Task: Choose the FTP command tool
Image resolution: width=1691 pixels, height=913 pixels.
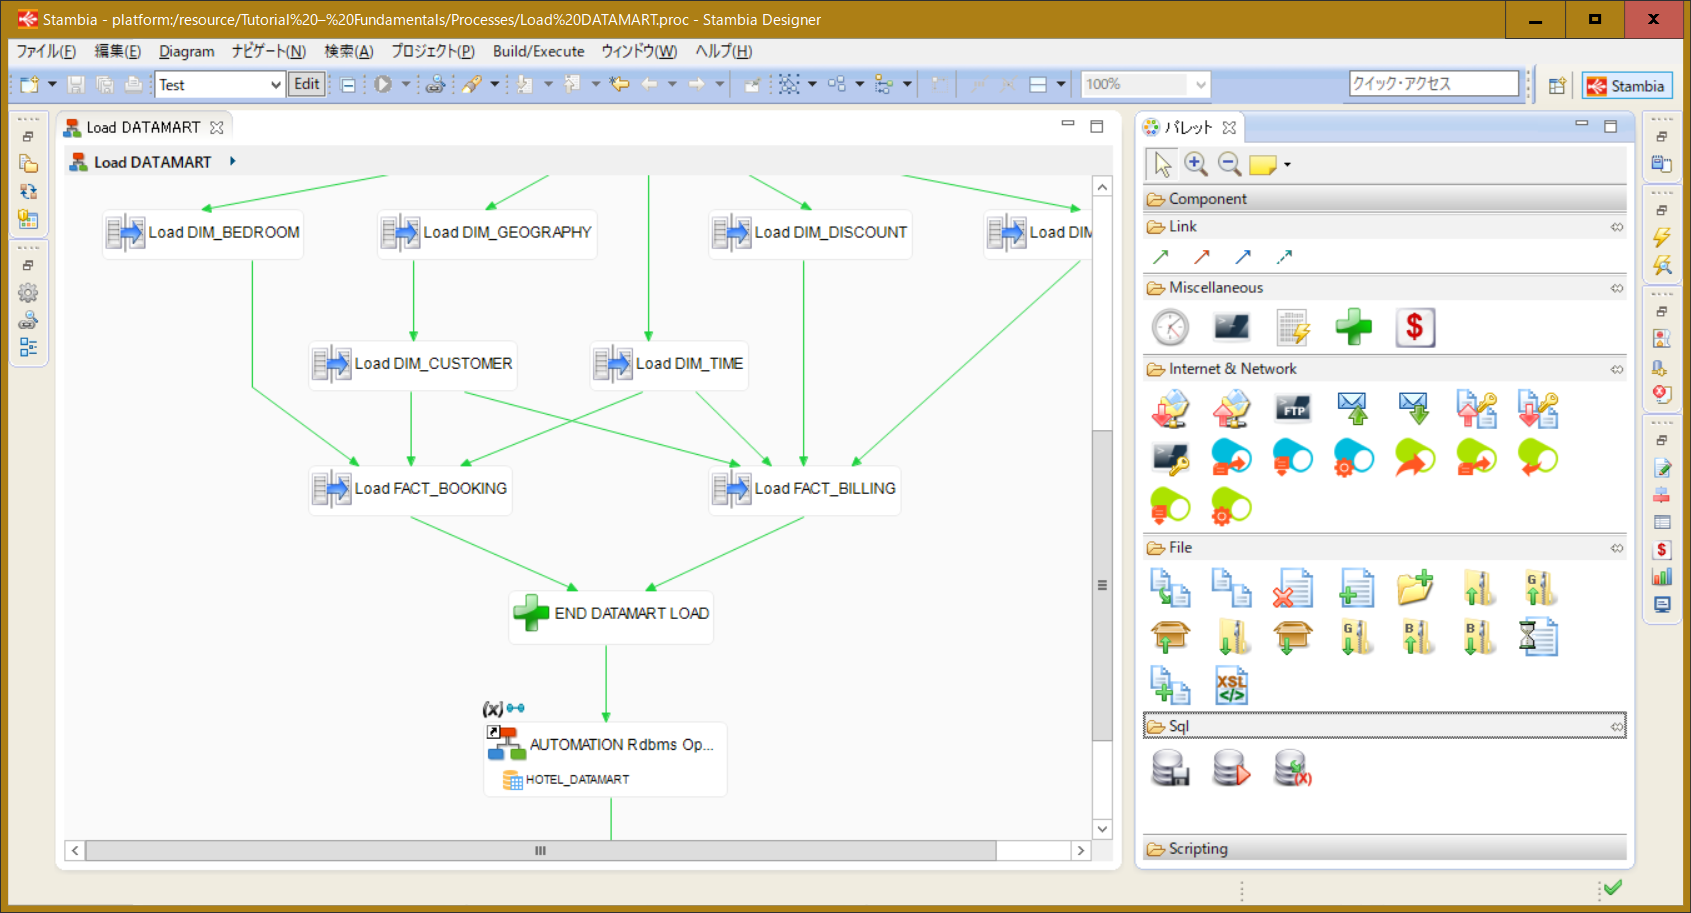Action: (1293, 409)
